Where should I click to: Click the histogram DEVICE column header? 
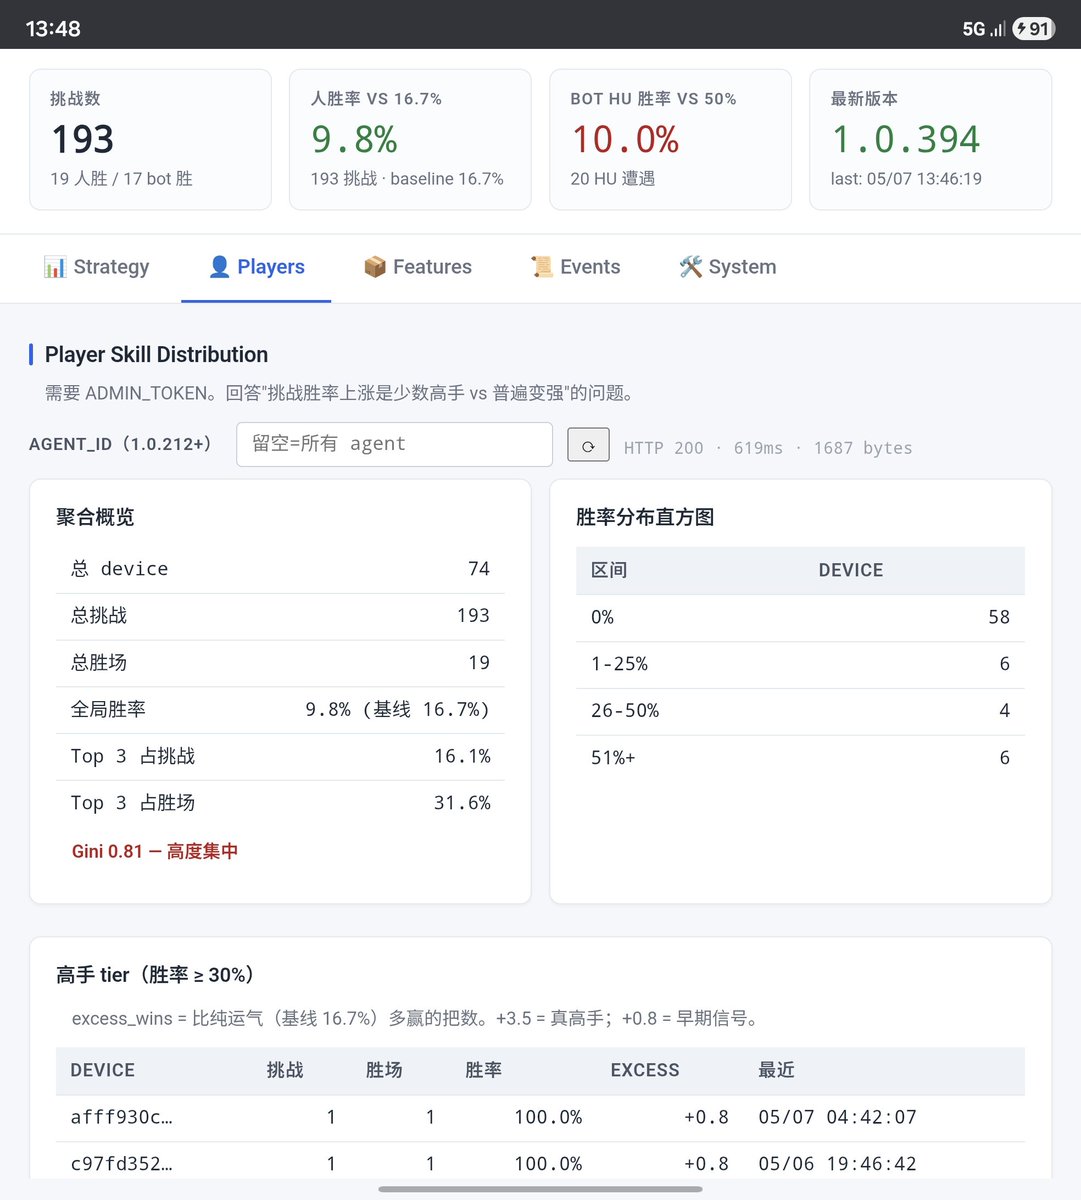(850, 570)
